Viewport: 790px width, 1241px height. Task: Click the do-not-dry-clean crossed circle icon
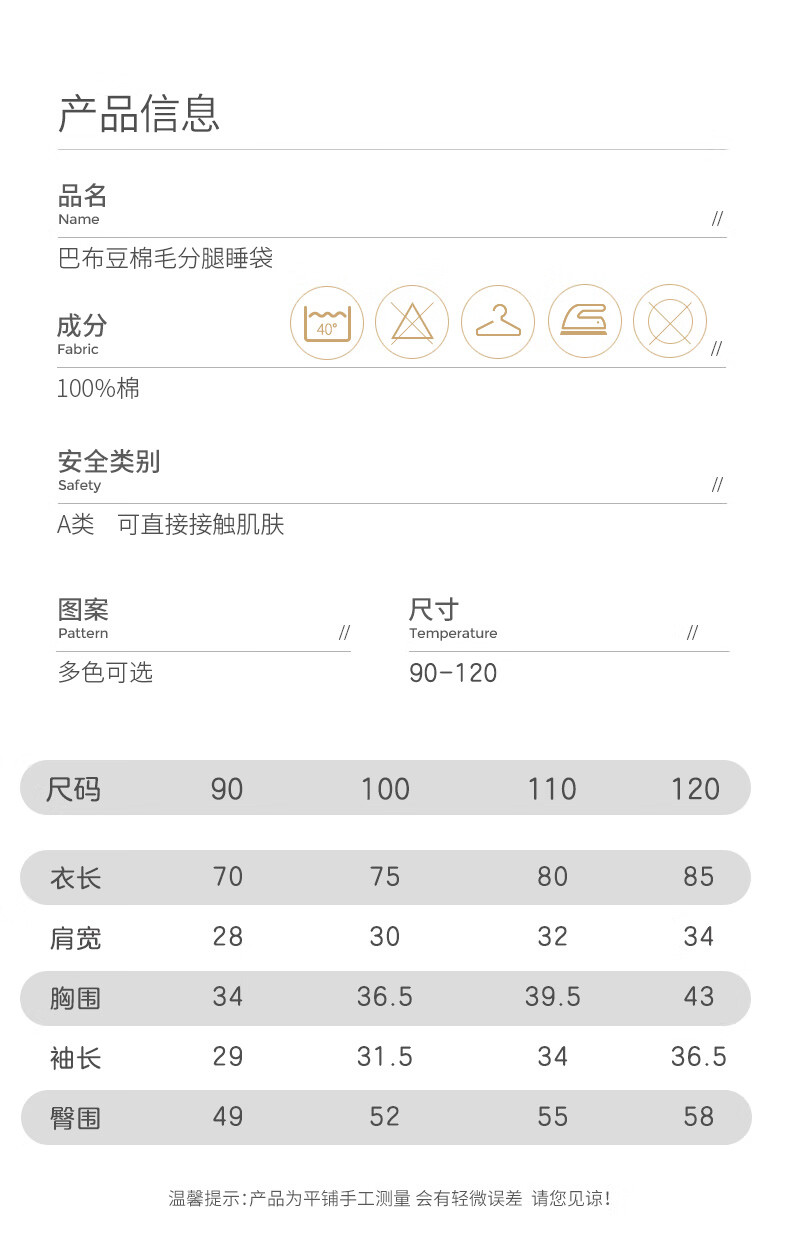pyautogui.click(x=670, y=322)
